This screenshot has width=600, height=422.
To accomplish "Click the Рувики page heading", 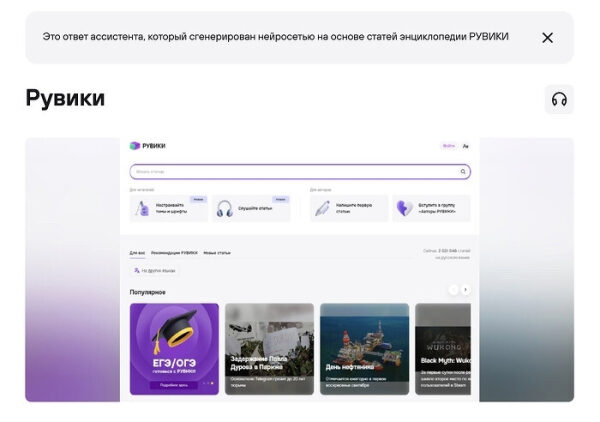I will 65,98.
